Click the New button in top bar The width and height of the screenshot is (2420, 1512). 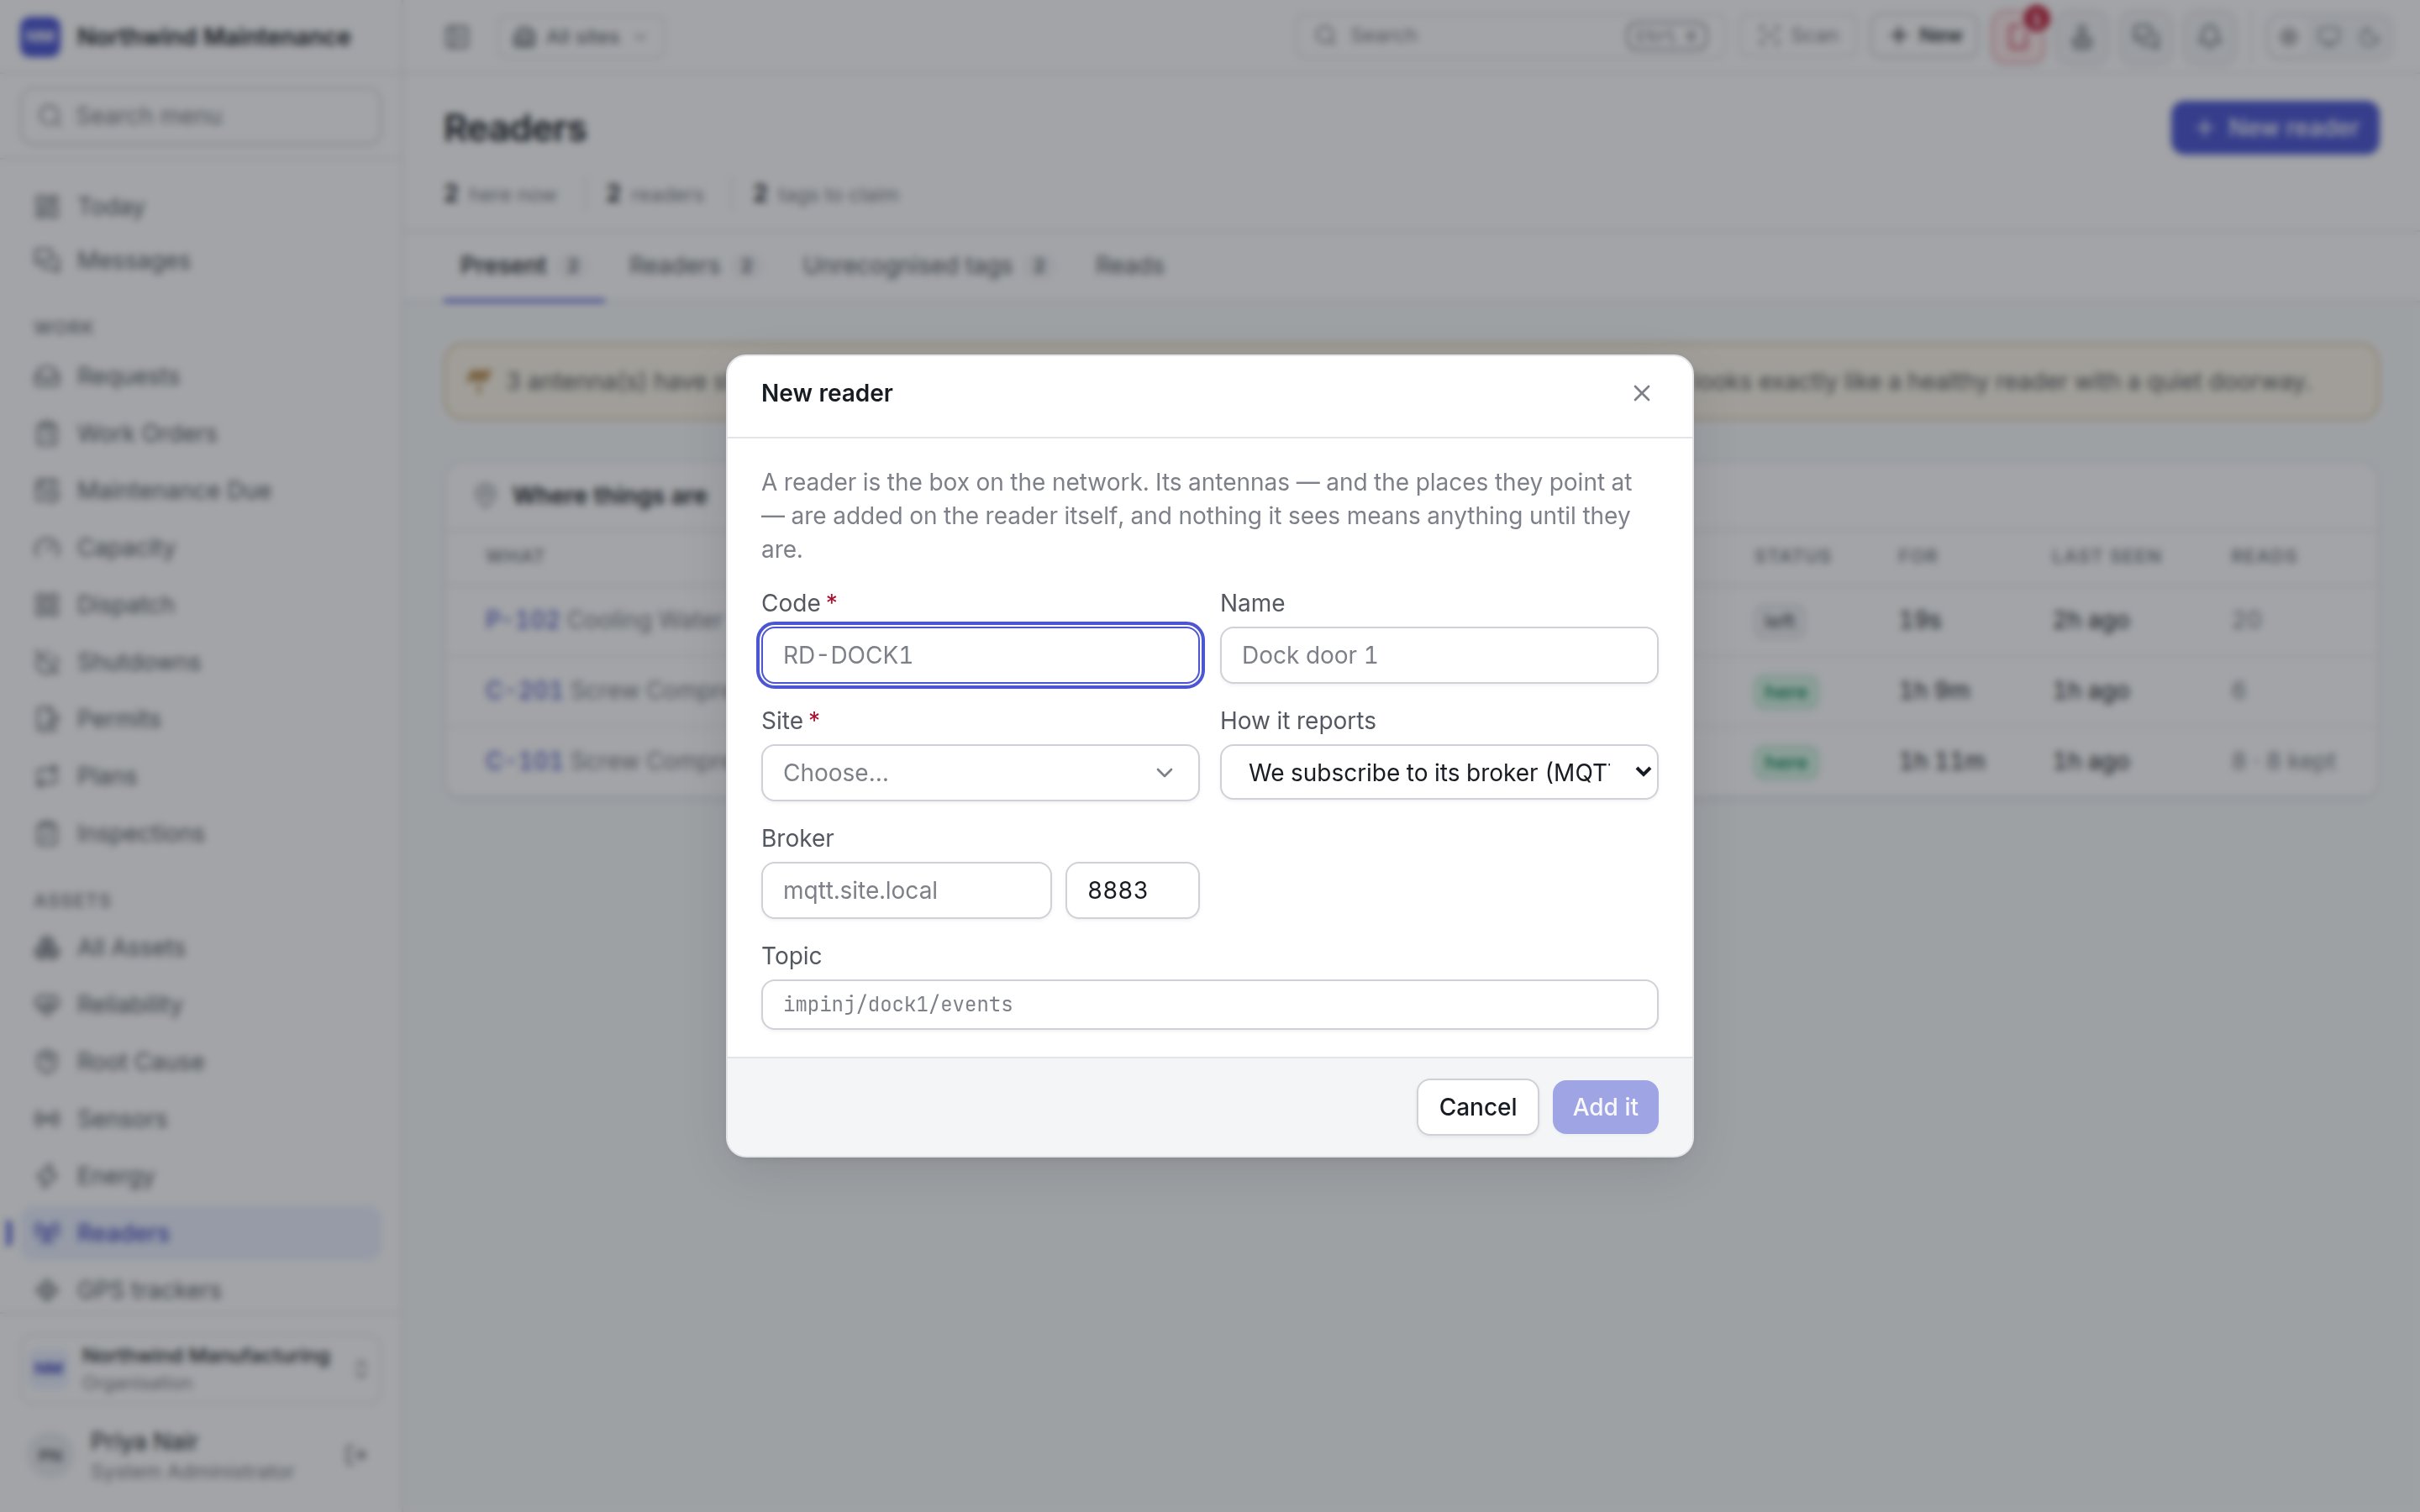(1925, 36)
